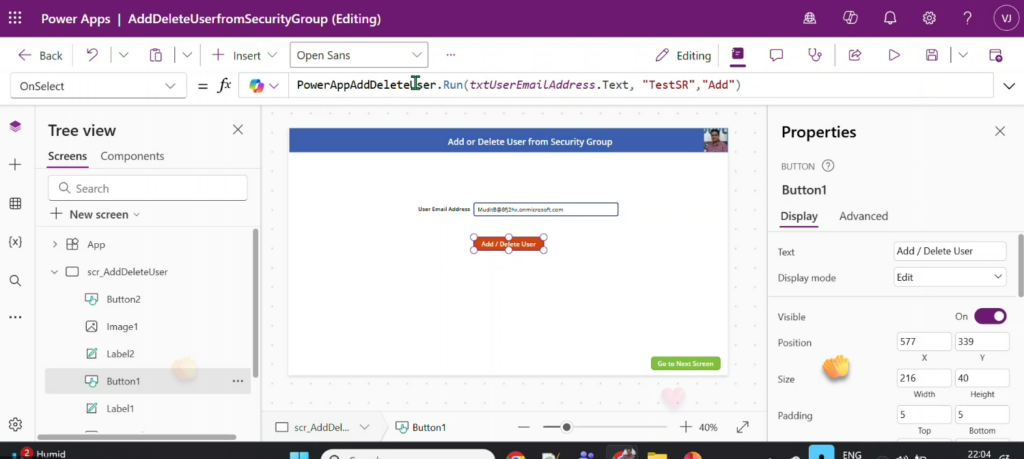1024x459 pixels.
Task: Click the Back button
Action: [40, 55]
